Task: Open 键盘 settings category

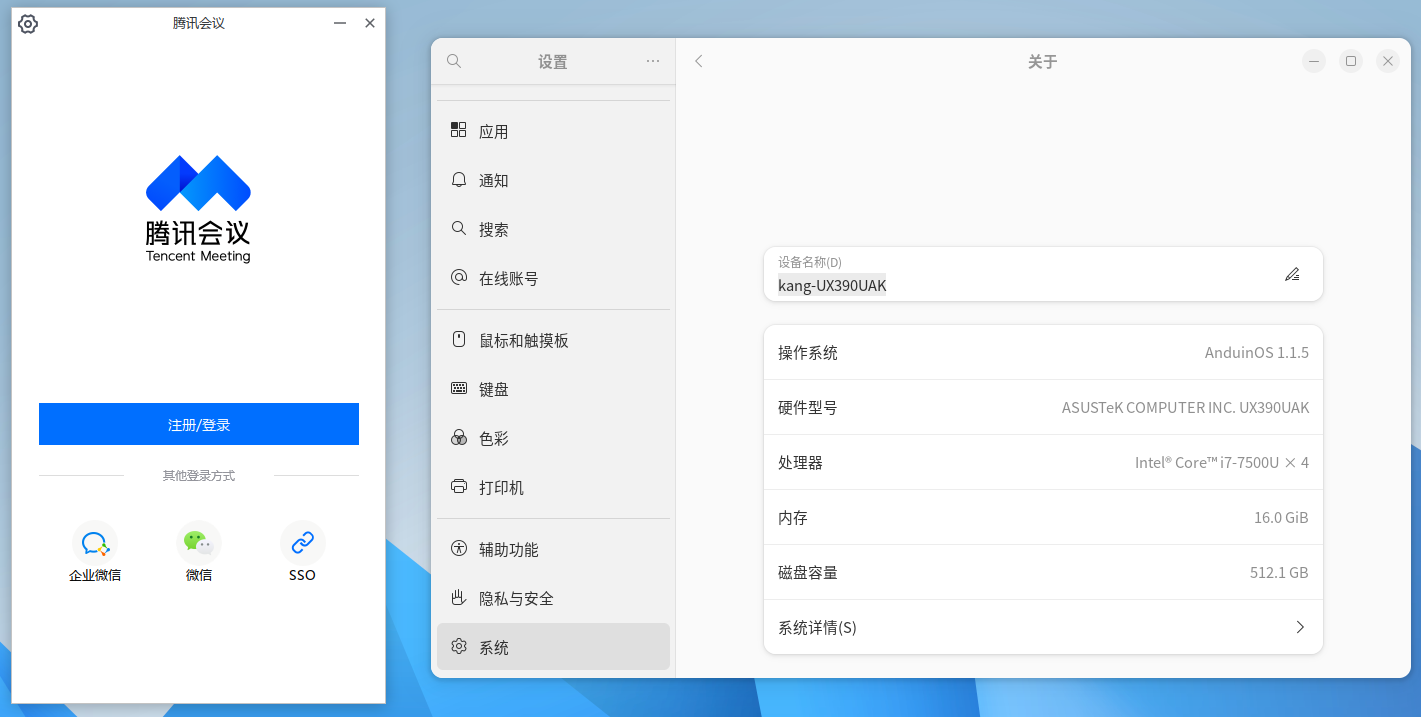Action: (553, 389)
